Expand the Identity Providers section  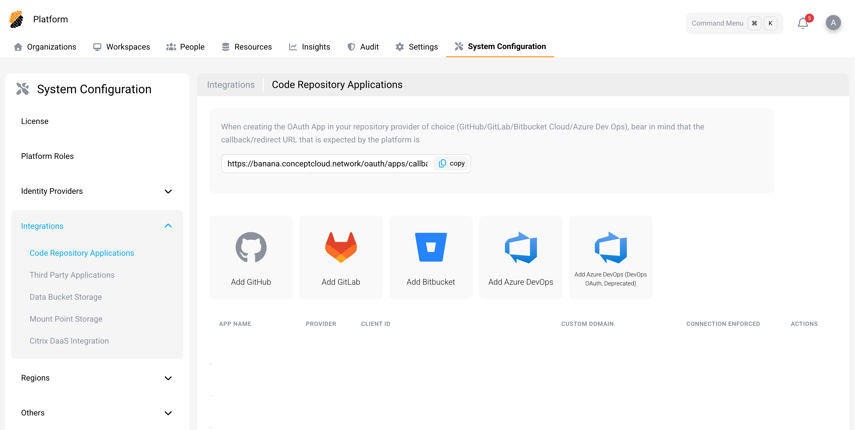point(168,191)
